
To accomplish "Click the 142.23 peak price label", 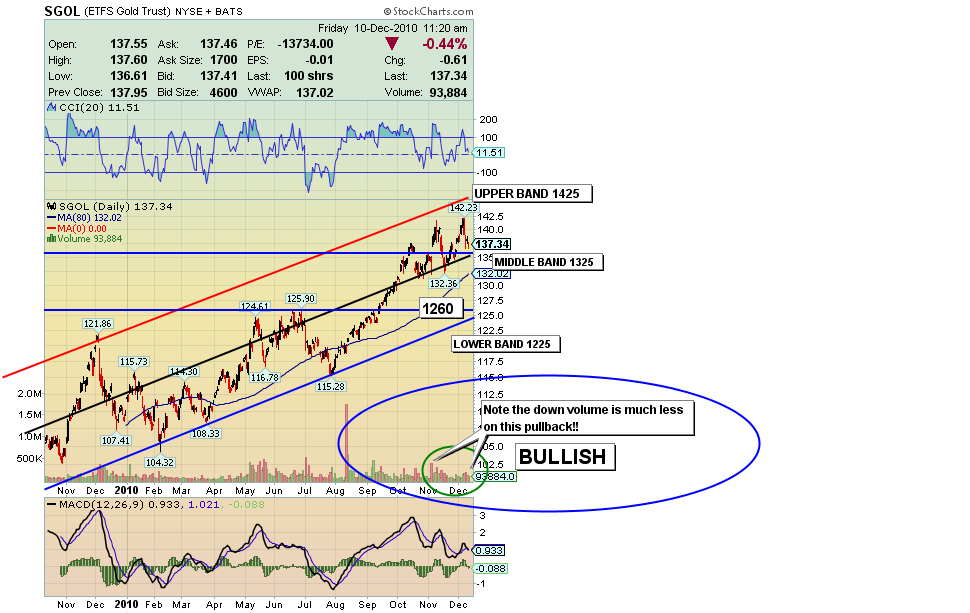I will pyautogui.click(x=463, y=208).
